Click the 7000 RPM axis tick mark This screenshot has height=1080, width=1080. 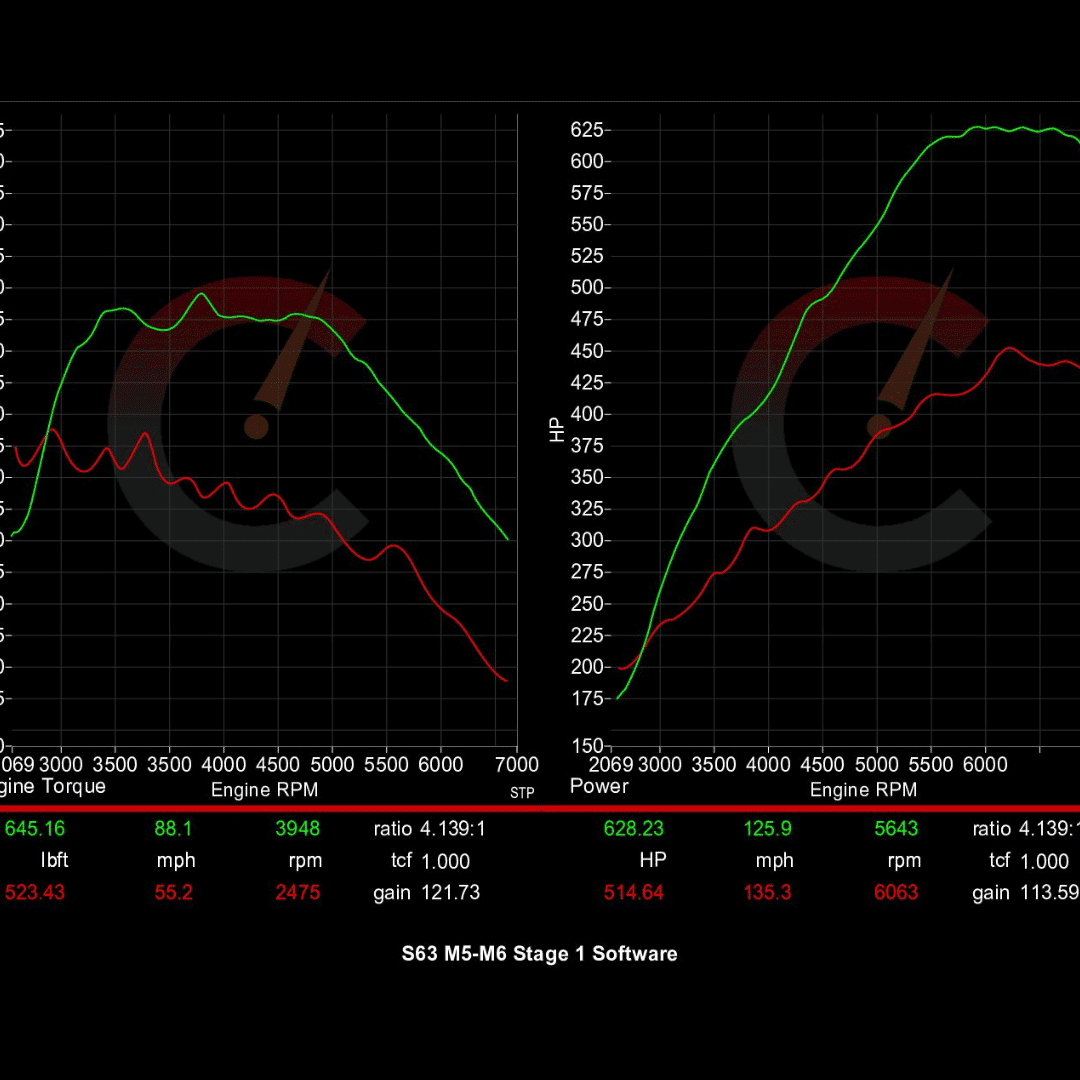[x=517, y=764]
